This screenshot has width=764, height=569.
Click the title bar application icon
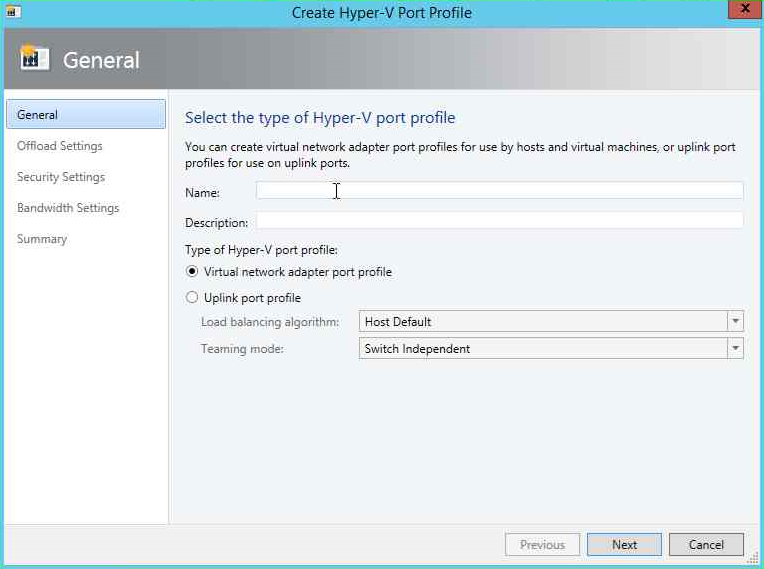[12, 11]
